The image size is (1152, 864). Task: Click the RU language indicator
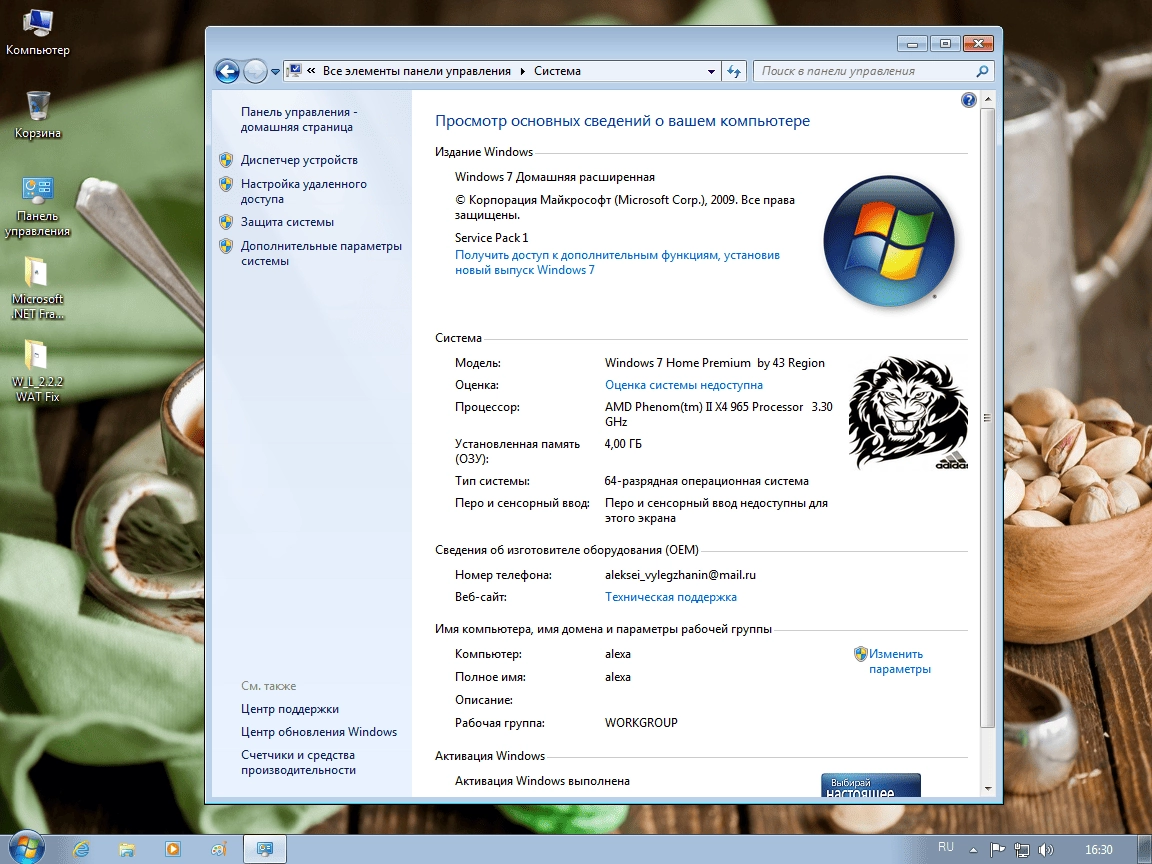[x=946, y=848]
